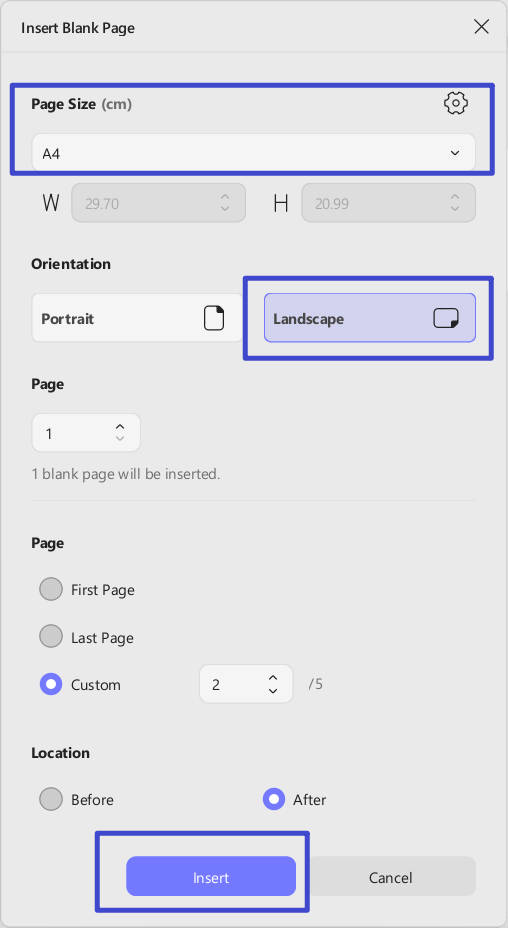Click the '1 blank page will be inserted.' text
Image resolution: width=508 pixels, height=928 pixels.
126,474
